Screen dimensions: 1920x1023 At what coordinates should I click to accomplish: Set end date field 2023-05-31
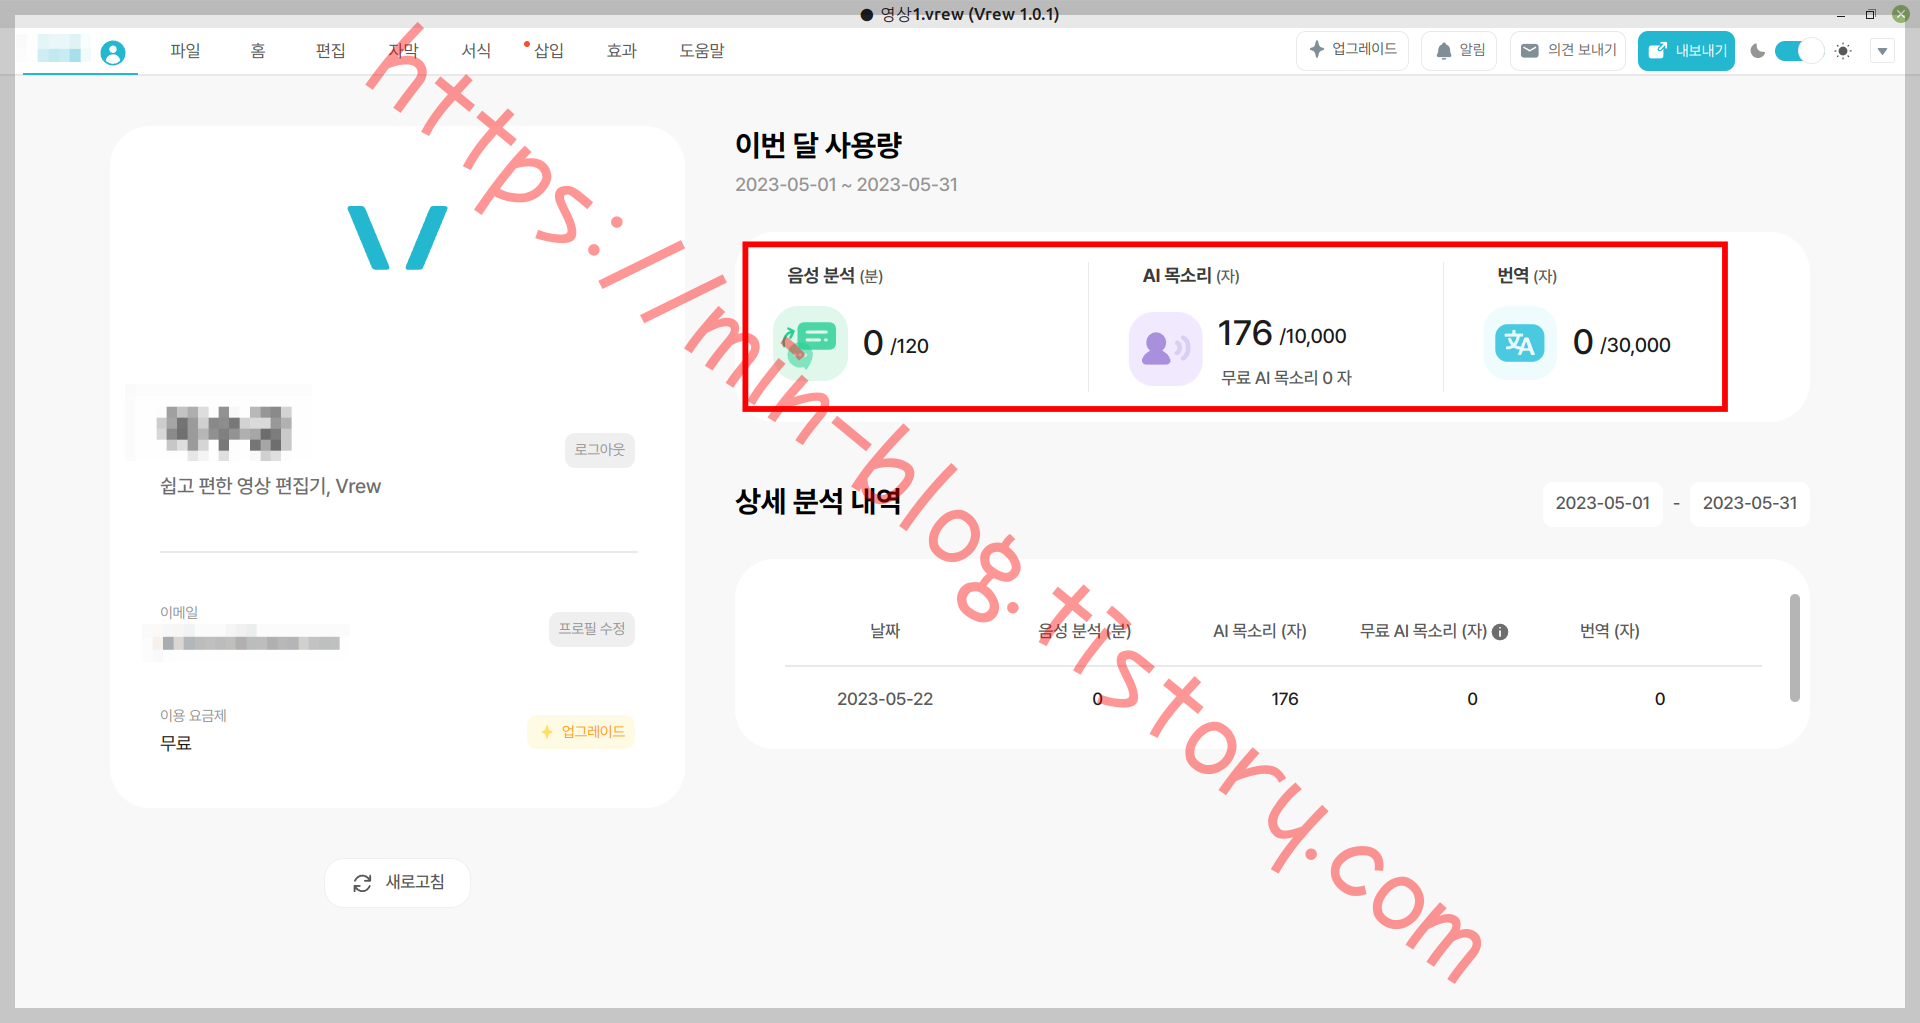point(1749,503)
